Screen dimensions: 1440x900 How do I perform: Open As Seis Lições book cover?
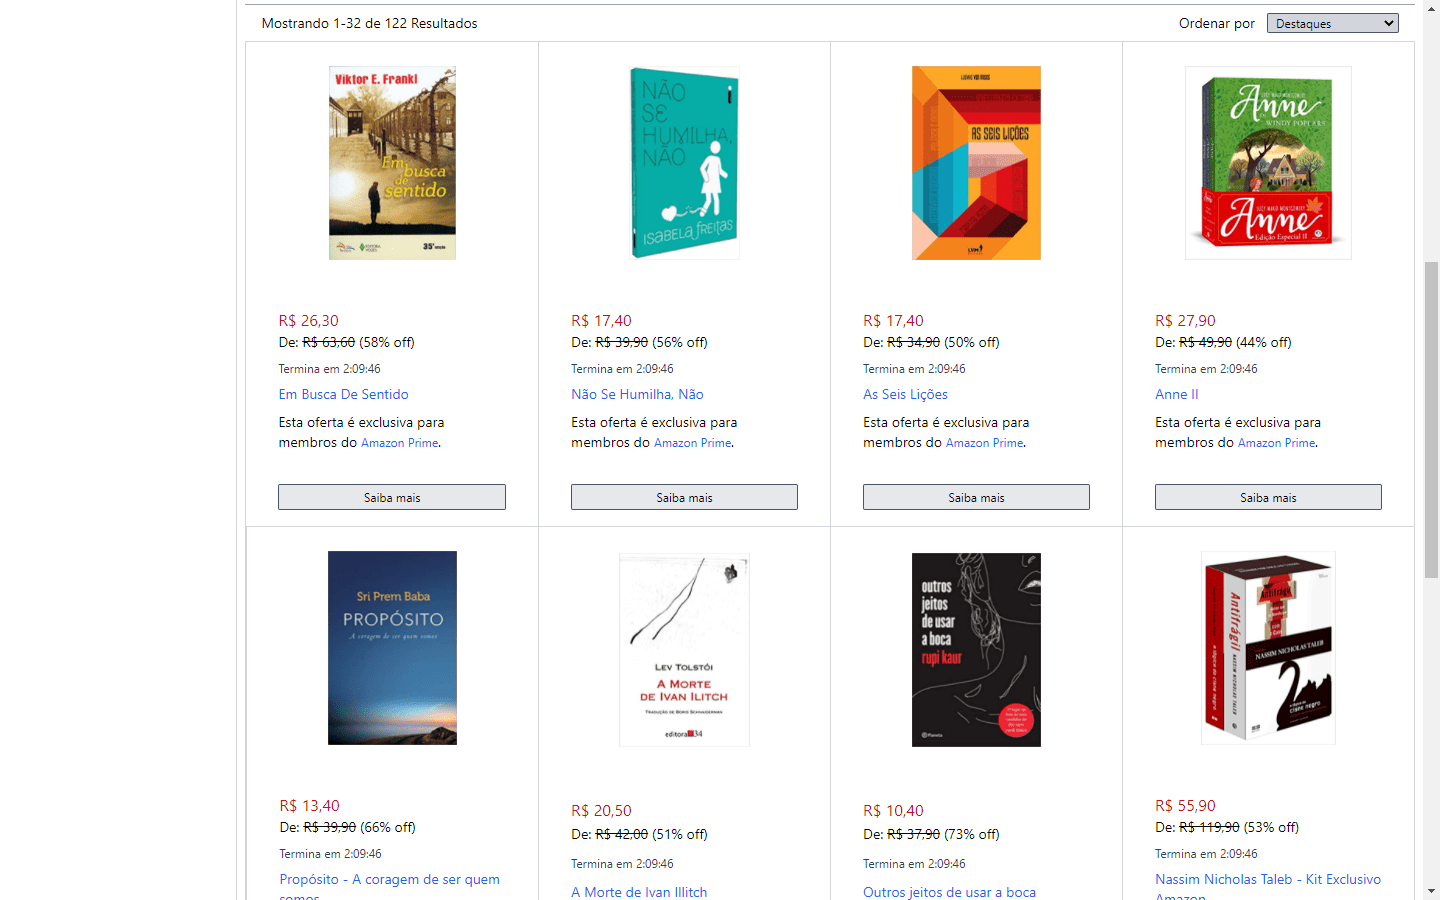coord(976,163)
